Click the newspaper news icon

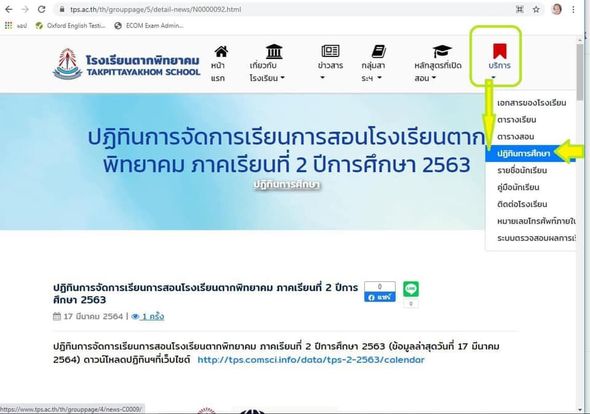[x=330, y=51]
